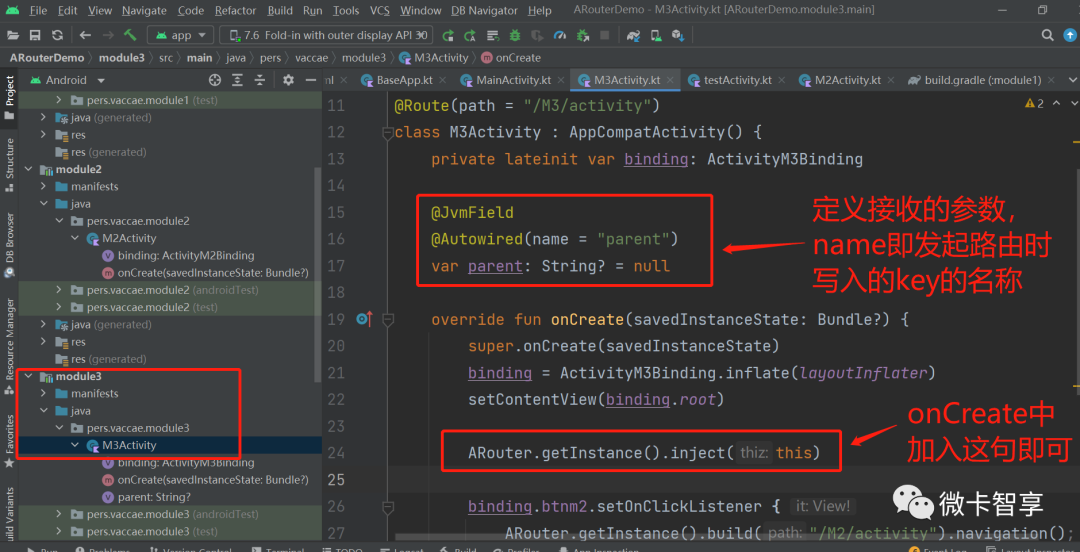The image size is (1080, 552).
Task: Click the override gutter icon on line 19
Action: click(364, 319)
